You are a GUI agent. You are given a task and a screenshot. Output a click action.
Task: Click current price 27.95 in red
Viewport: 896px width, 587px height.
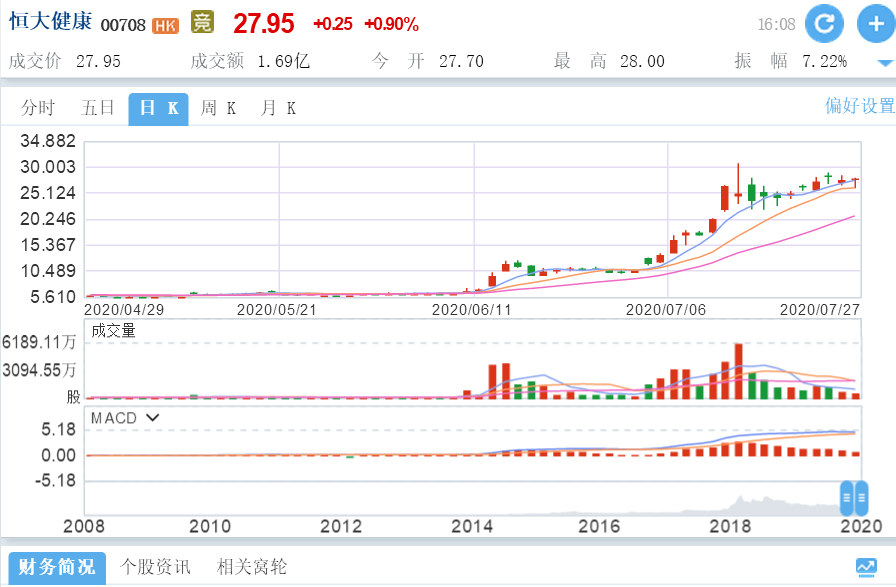(263, 23)
